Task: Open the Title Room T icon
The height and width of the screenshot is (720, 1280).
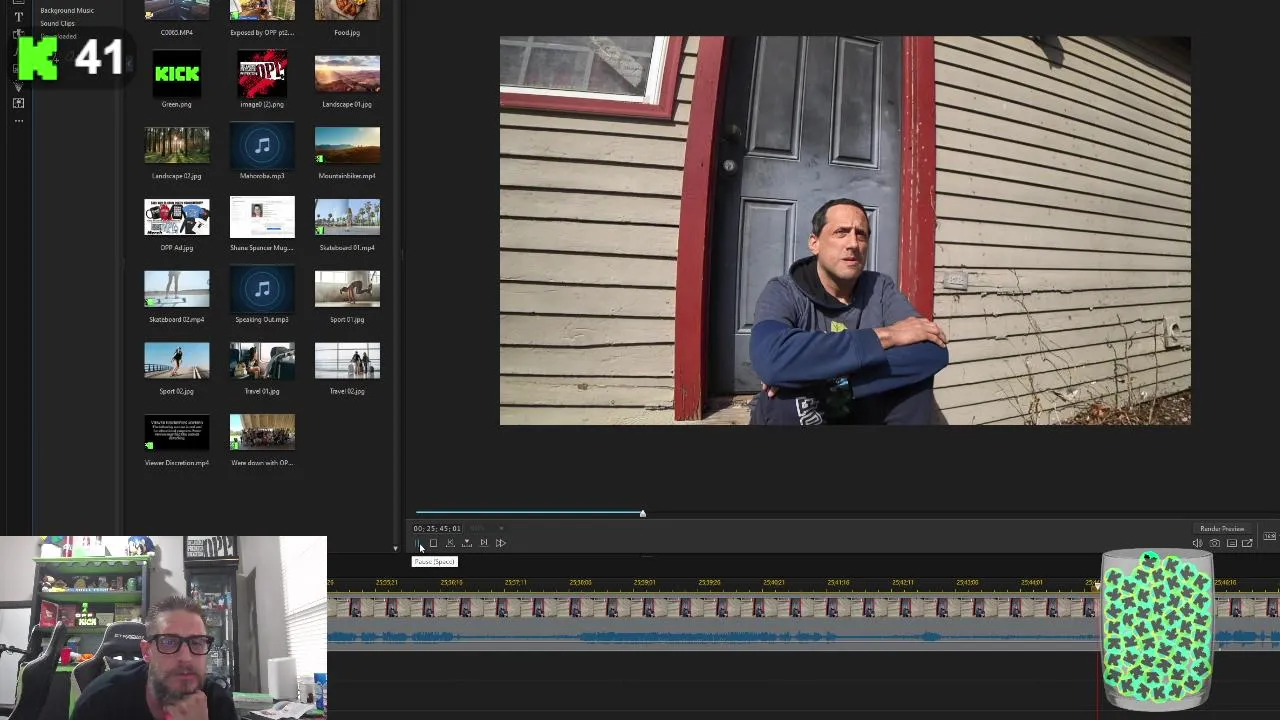Action: [18, 17]
